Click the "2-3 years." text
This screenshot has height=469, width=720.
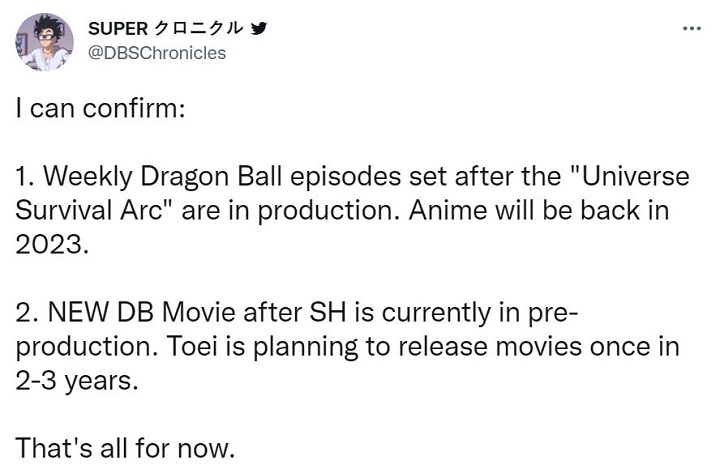tap(73, 383)
